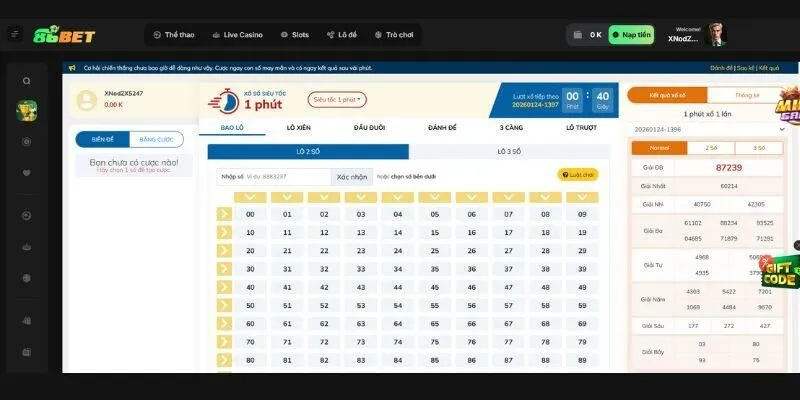
Task: Click the megaphone announcement icon
Action: coord(72,68)
